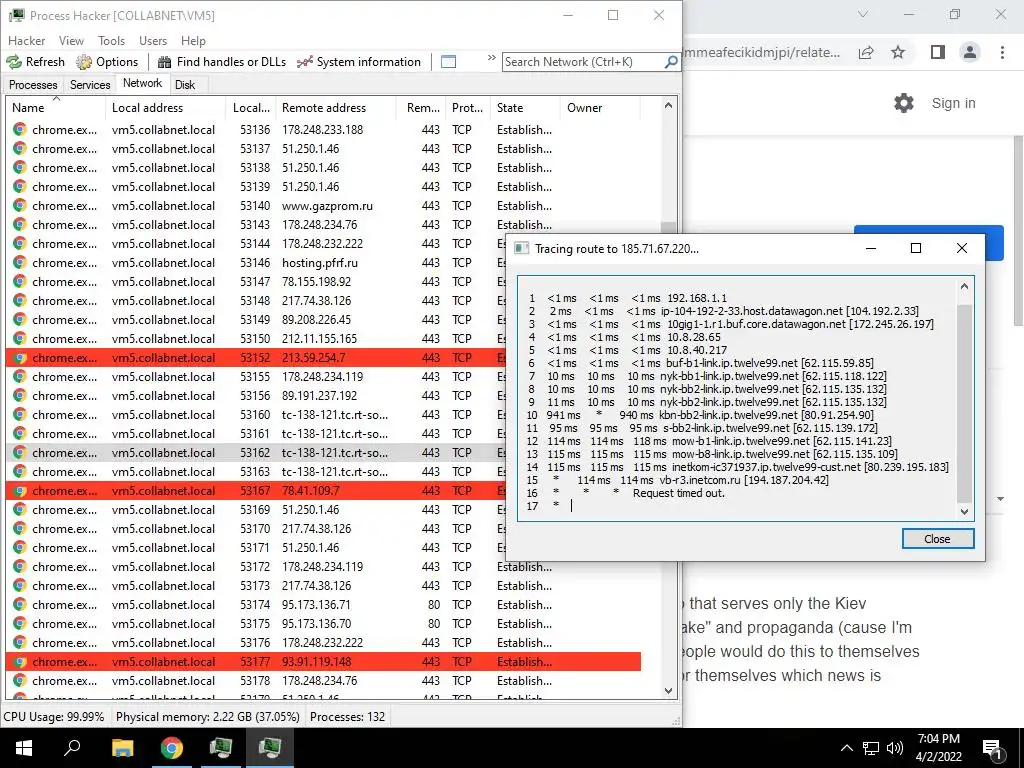Open File Explorer from taskbar

[122, 748]
